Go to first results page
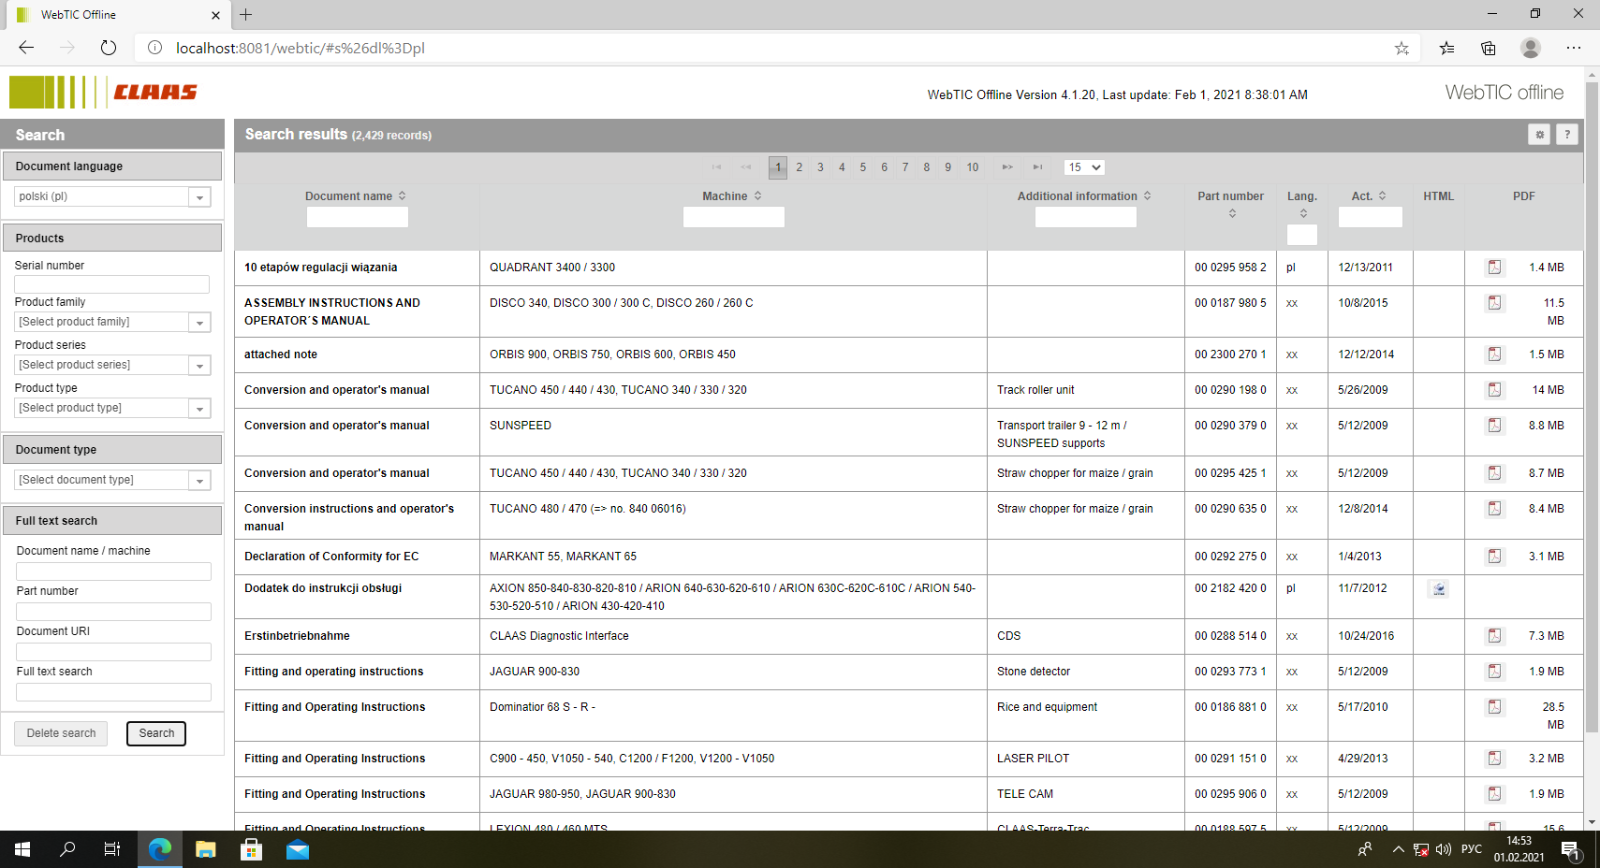Screen dimensions: 1600x868 click(716, 167)
